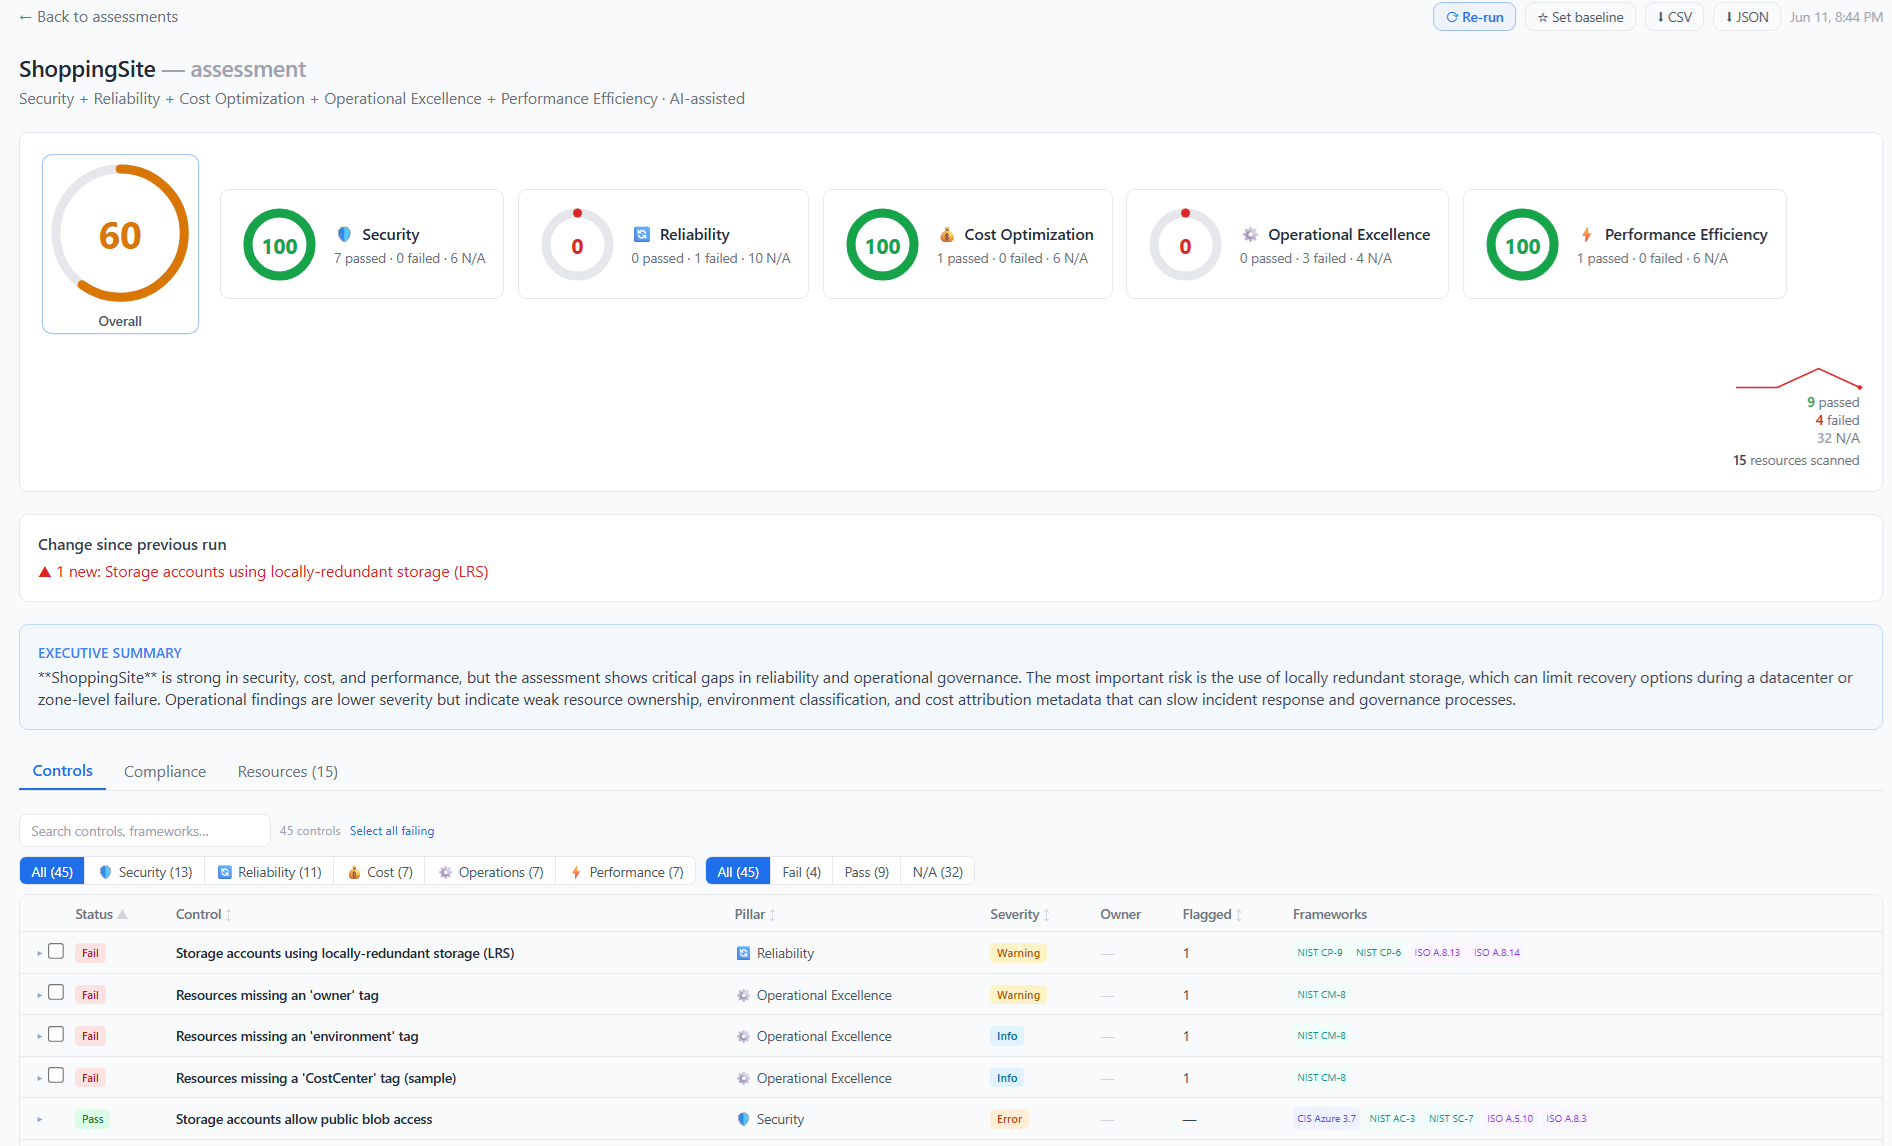Viewport: 1892px width, 1146px height.
Task: Click the Security shield icon in score card
Action: (344, 234)
